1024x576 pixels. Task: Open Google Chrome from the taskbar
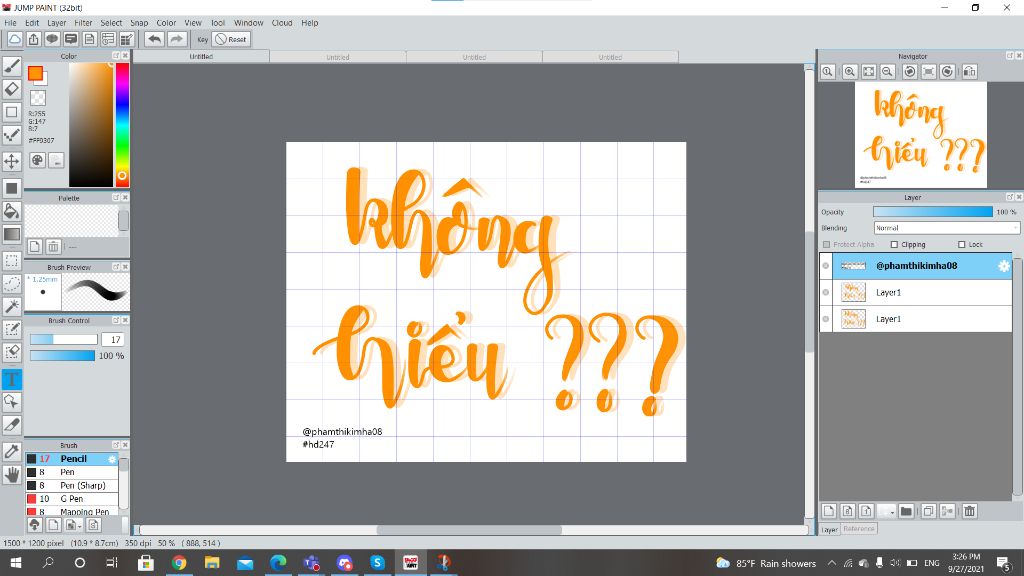[x=179, y=563]
